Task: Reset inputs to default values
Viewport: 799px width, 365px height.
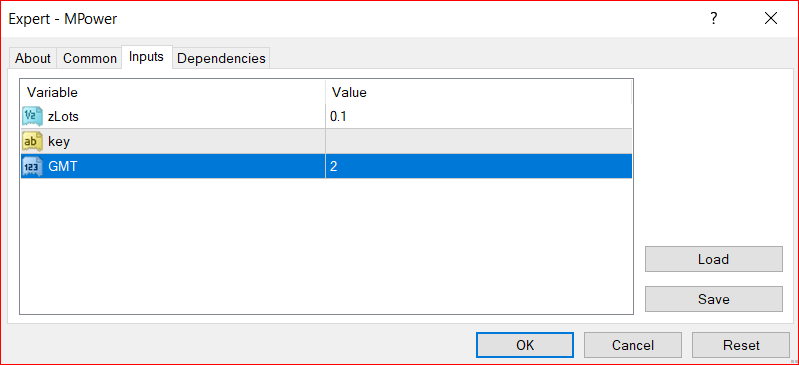Action: click(x=741, y=345)
